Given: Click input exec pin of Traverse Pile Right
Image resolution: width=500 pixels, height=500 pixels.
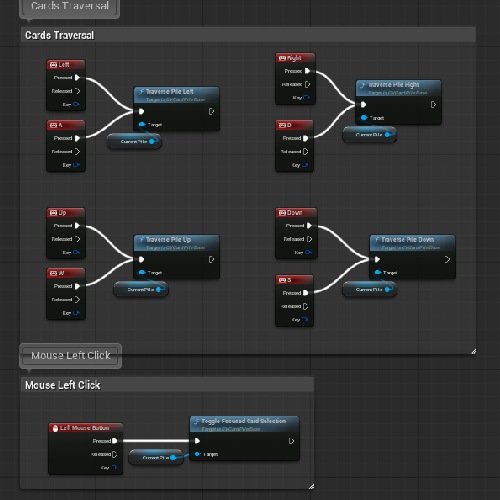Looking at the screenshot, I should 363,105.
